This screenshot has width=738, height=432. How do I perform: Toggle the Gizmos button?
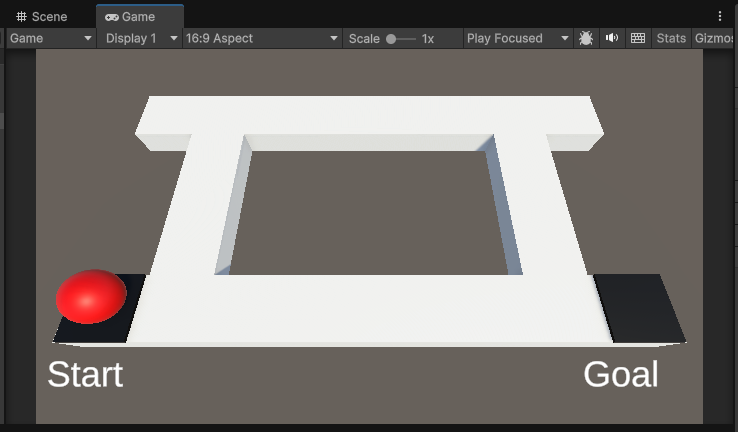point(714,38)
